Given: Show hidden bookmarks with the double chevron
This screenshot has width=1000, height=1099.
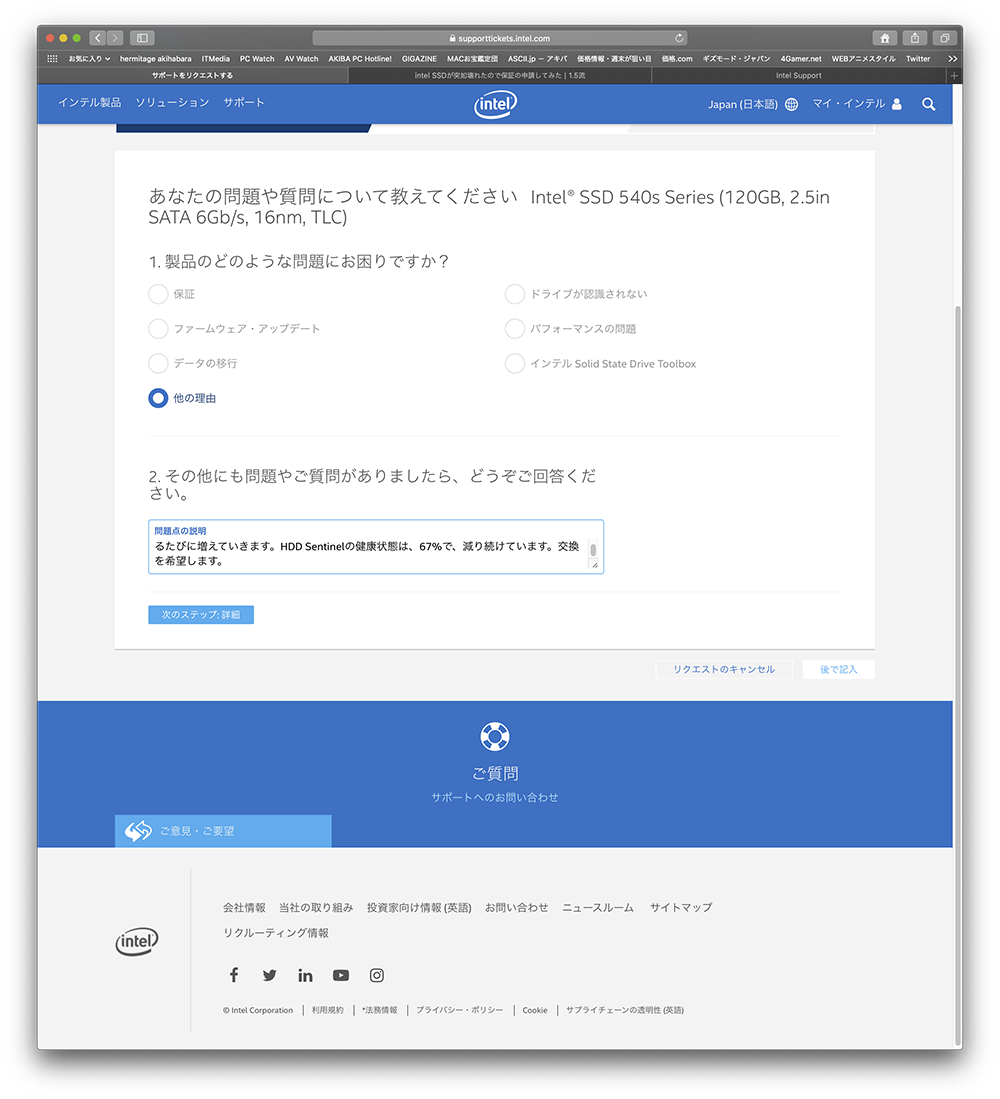Looking at the screenshot, I should [x=952, y=59].
